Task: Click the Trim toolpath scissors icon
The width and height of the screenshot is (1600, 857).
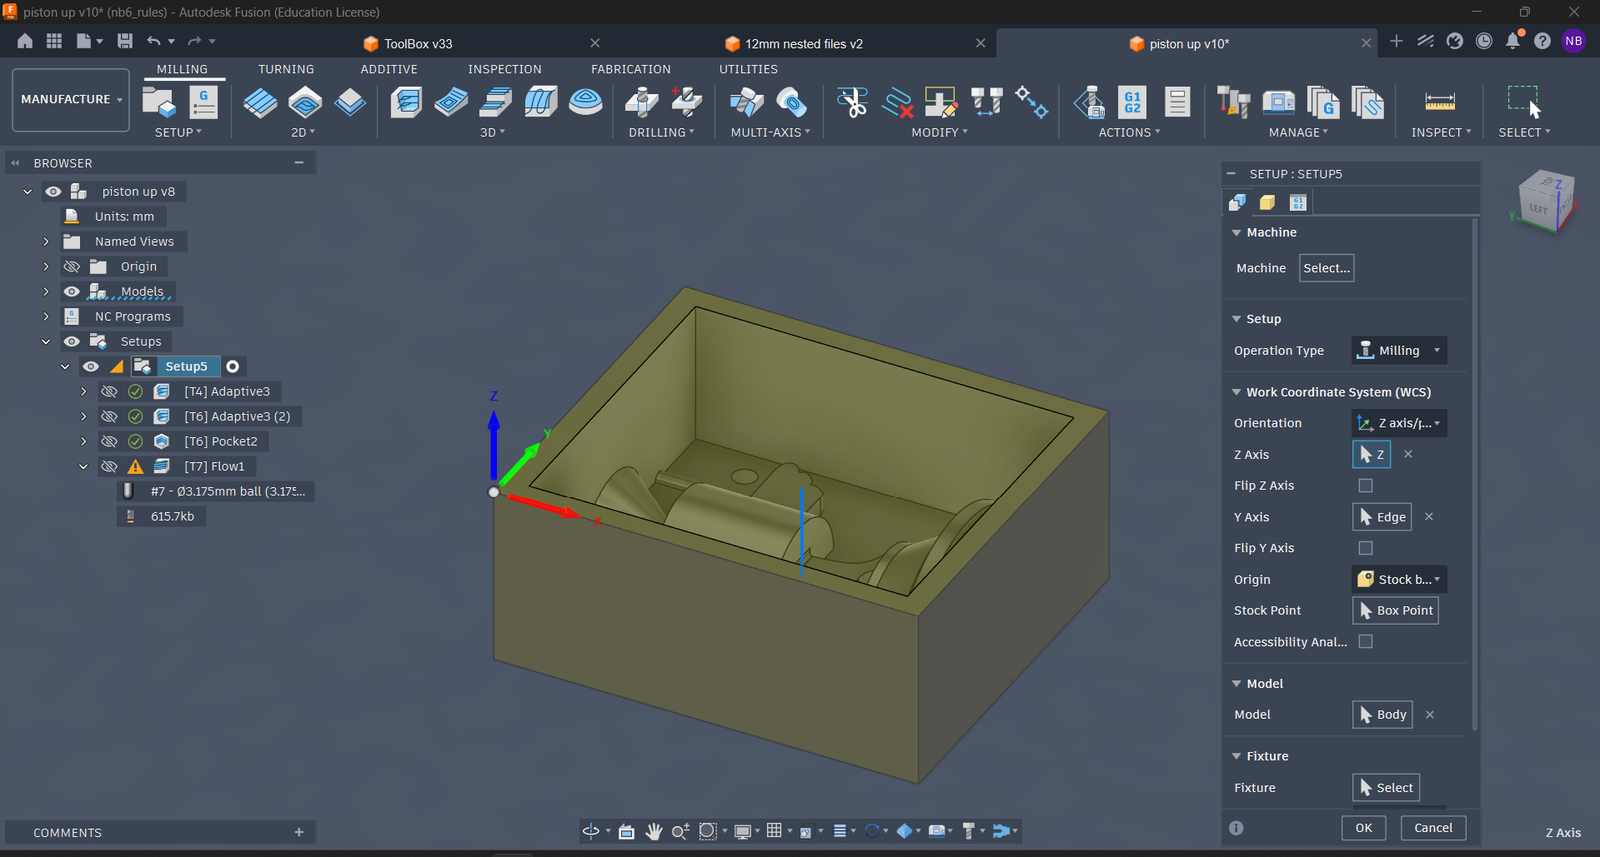Action: 852,102
